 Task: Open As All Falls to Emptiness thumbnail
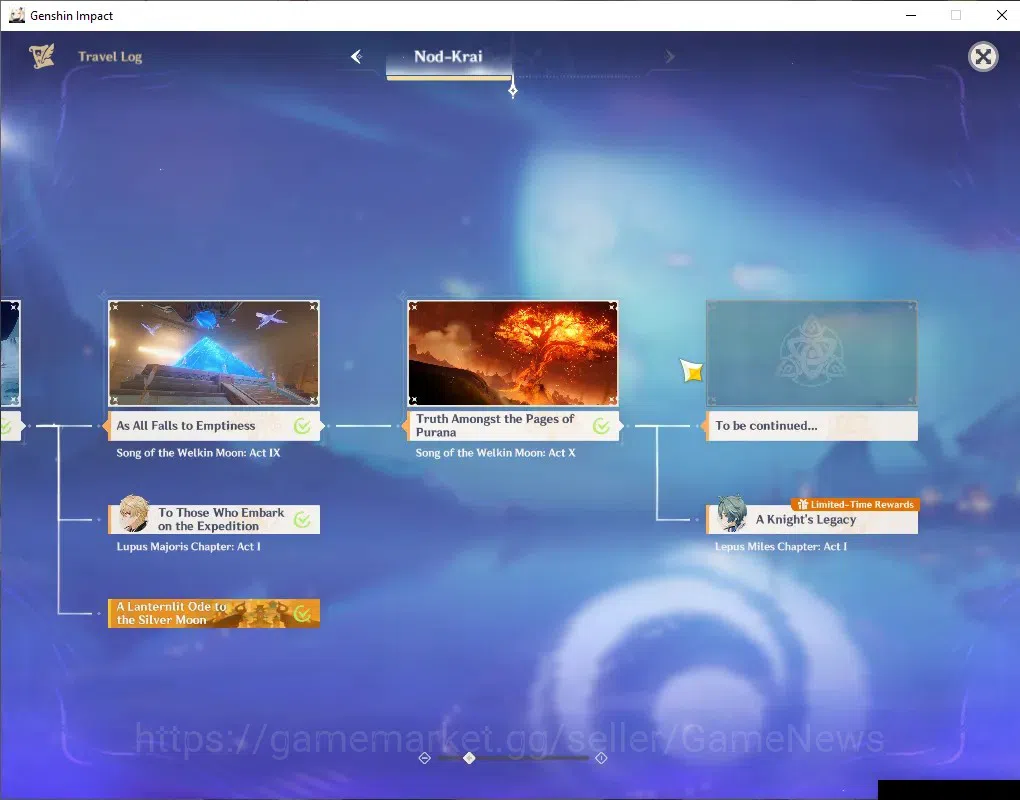pyautogui.click(x=213, y=353)
